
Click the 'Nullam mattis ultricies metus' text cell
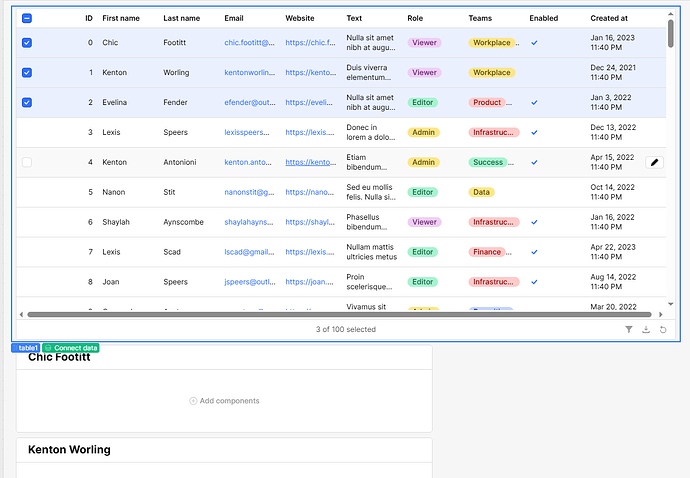371,252
